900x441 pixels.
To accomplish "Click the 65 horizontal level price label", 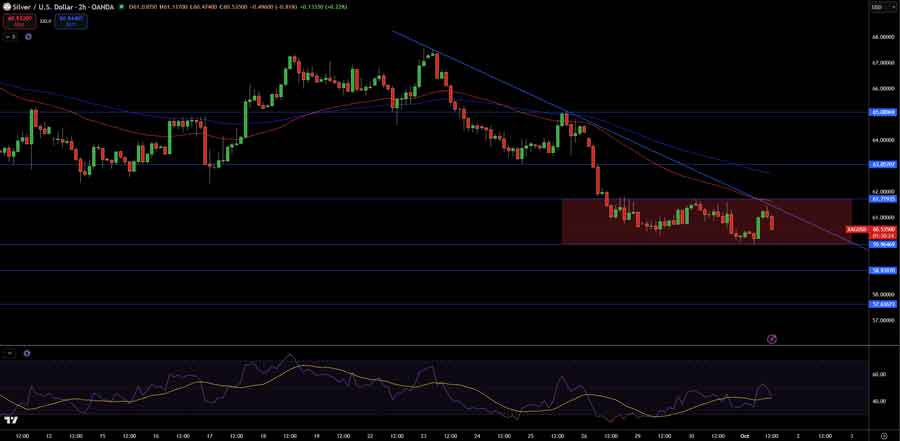I will click(x=883, y=112).
